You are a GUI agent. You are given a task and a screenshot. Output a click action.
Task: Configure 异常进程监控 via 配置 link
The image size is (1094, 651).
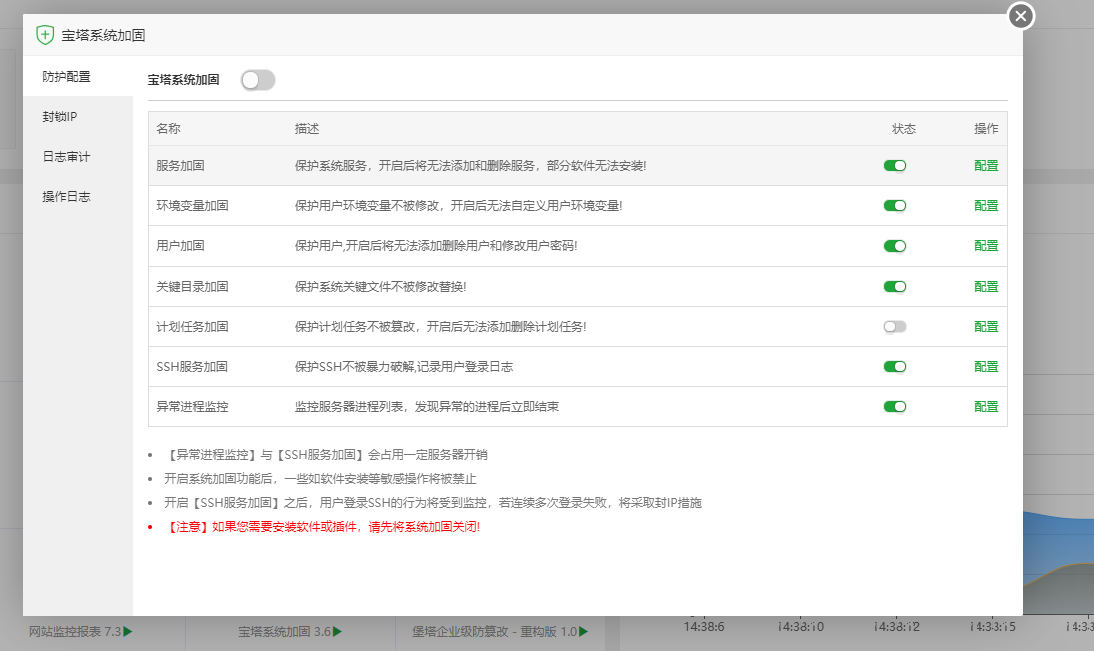(985, 407)
